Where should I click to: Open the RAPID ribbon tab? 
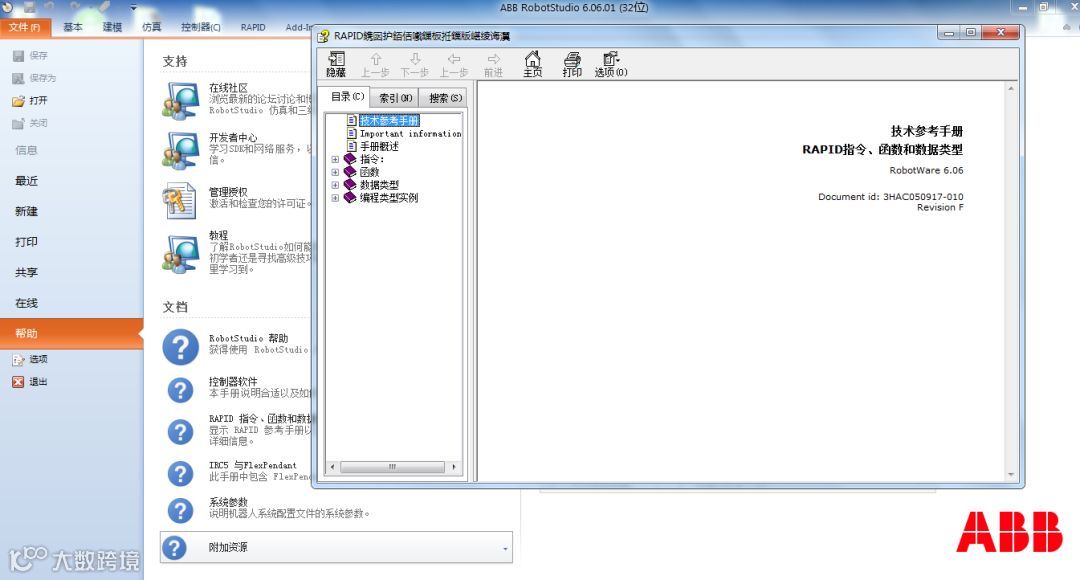[253, 28]
